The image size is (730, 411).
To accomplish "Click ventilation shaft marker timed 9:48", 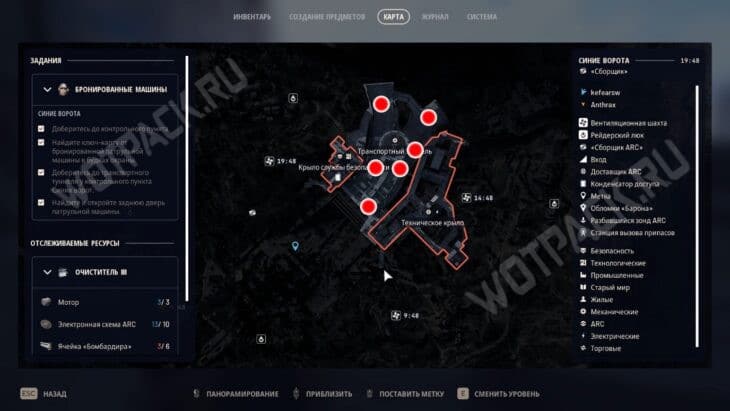I will click(396, 316).
